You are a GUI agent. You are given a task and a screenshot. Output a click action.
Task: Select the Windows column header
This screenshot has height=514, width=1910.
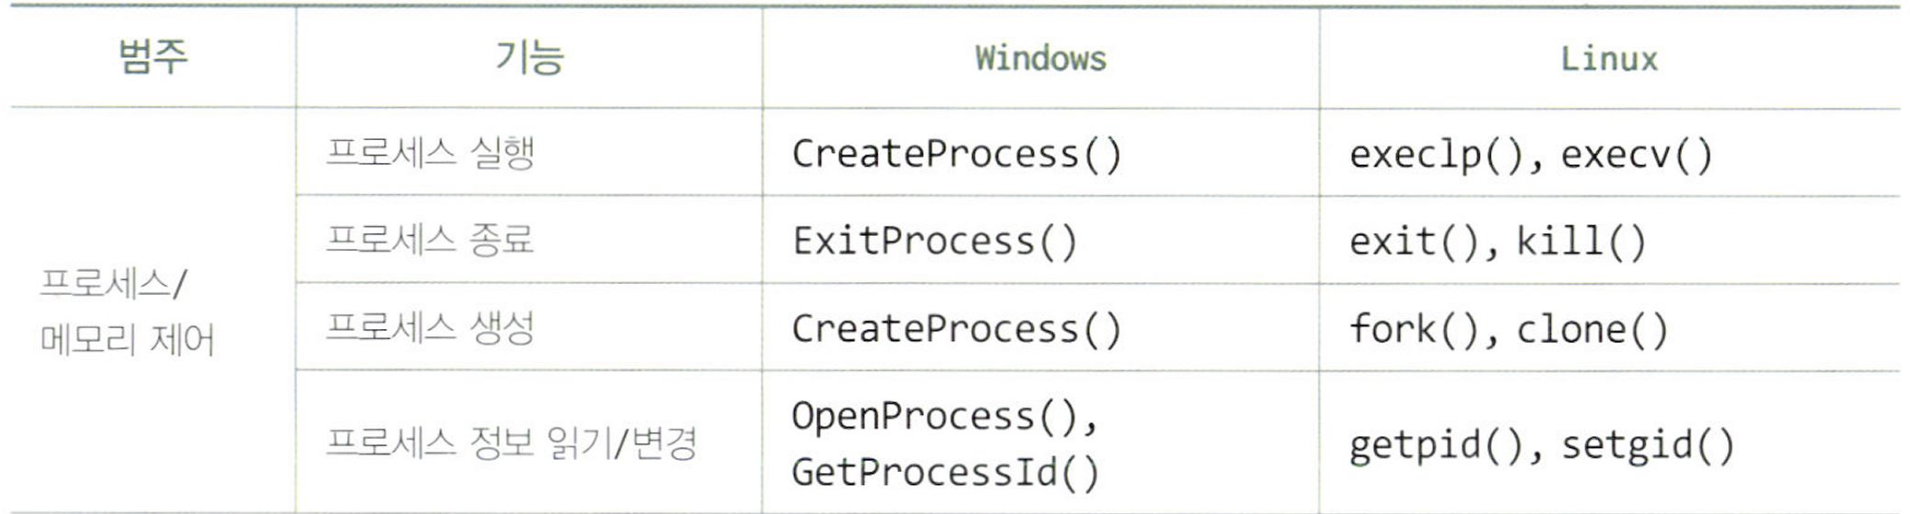1040,58
